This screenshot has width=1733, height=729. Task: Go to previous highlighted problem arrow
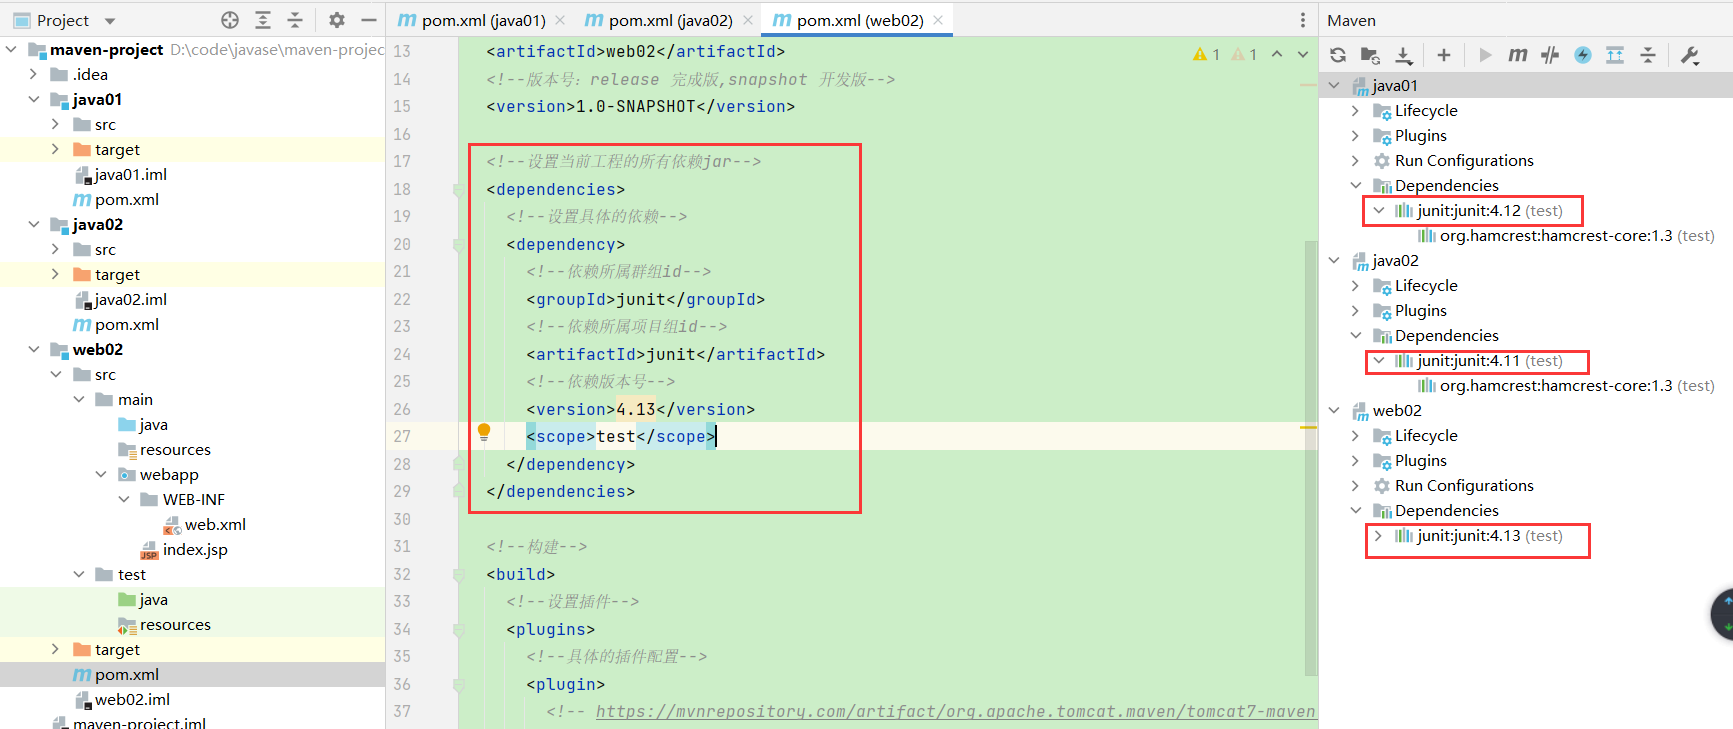tap(1277, 54)
